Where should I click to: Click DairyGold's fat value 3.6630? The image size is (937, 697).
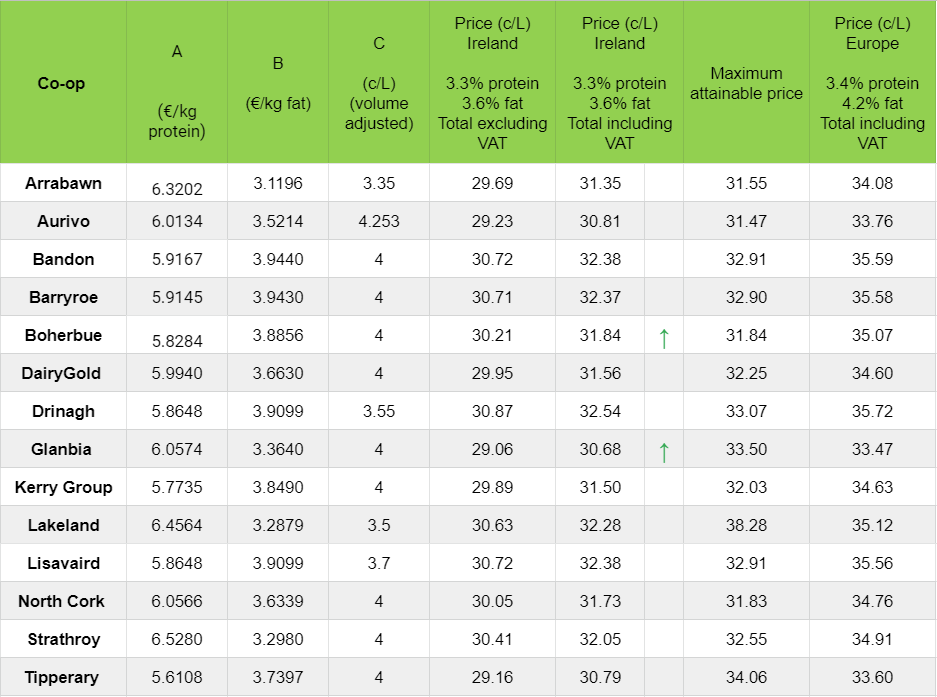(x=278, y=373)
